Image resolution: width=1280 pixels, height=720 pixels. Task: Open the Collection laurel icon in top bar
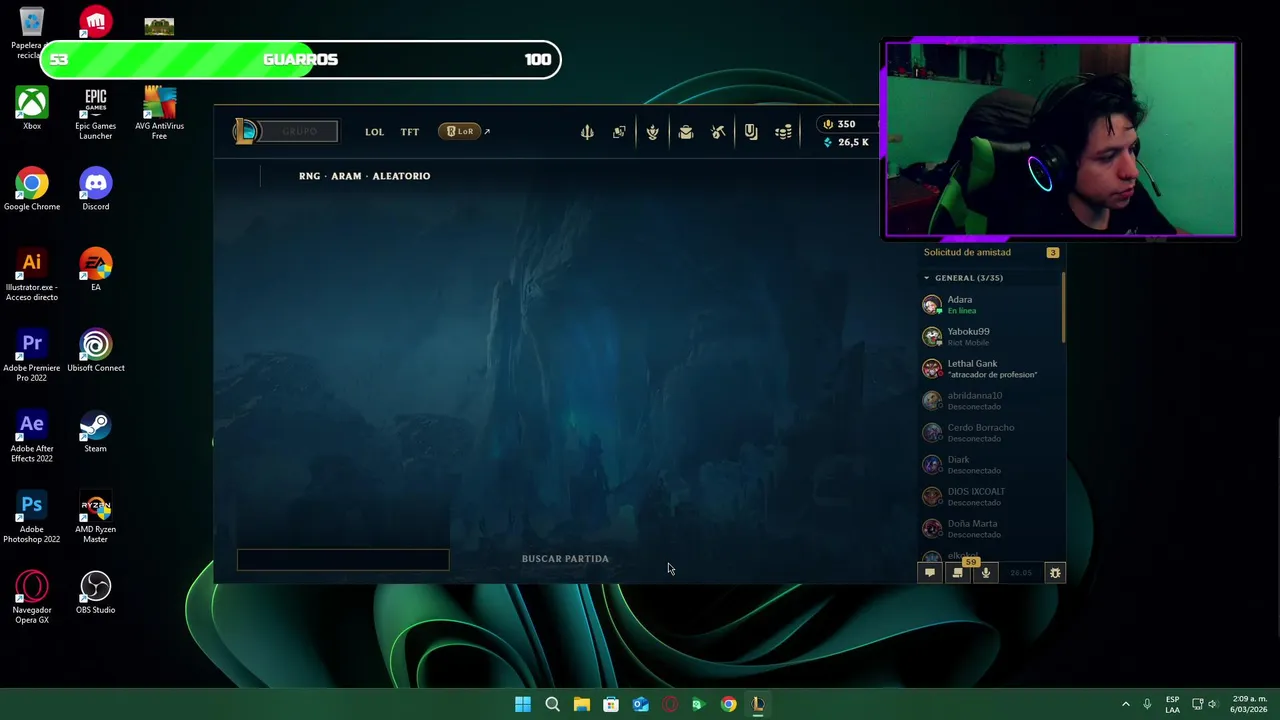tap(652, 132)
